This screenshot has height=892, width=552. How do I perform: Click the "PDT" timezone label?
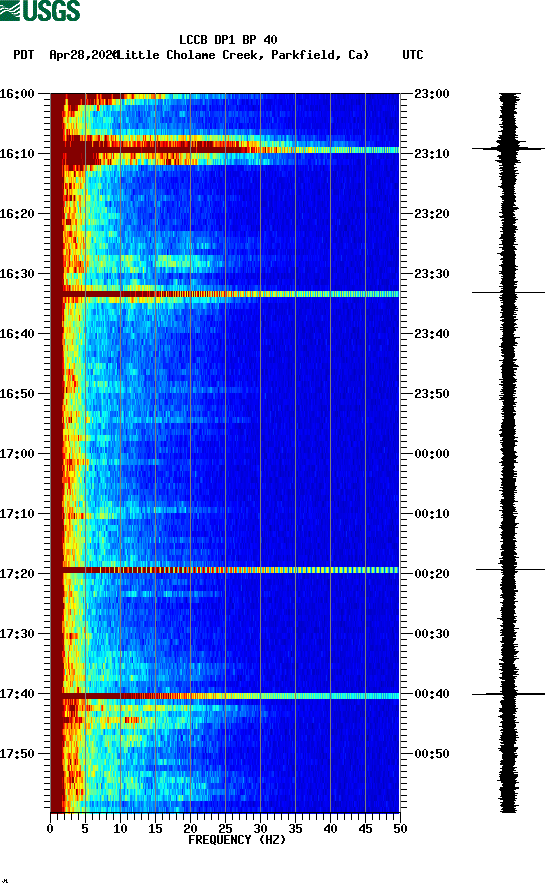tap(24, 55)
